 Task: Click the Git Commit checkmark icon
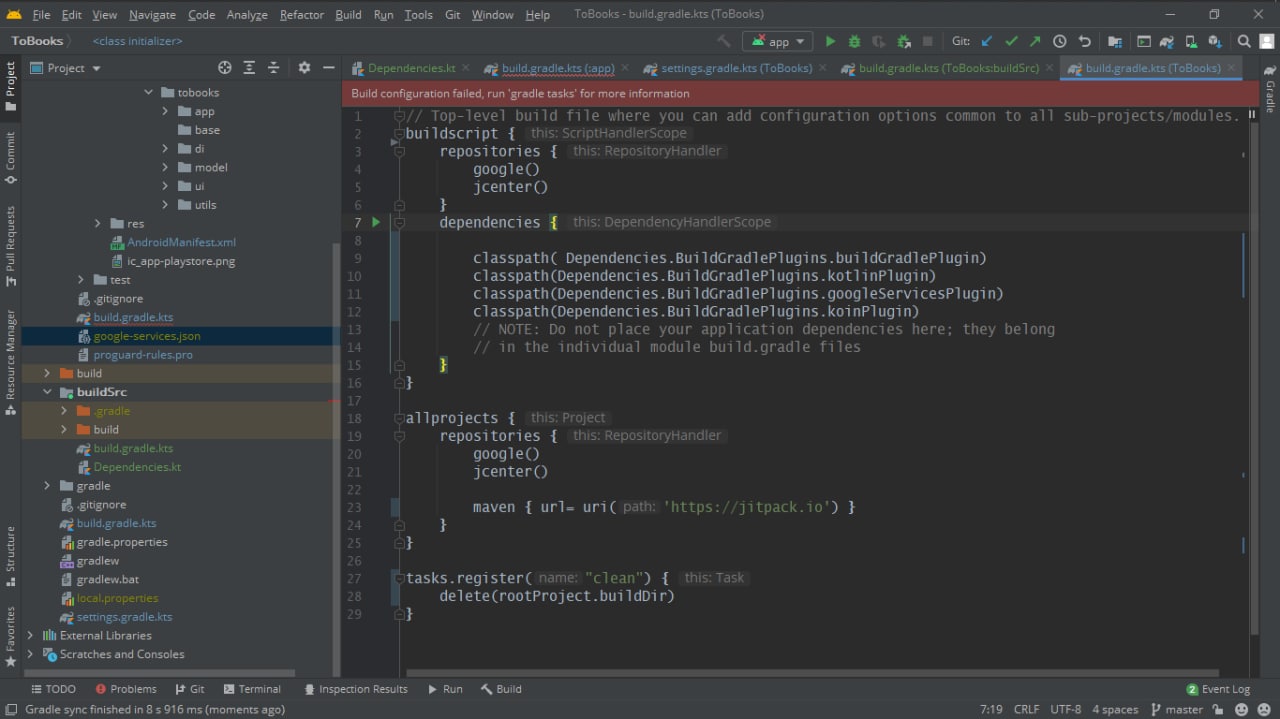(x=1011, y=41)
